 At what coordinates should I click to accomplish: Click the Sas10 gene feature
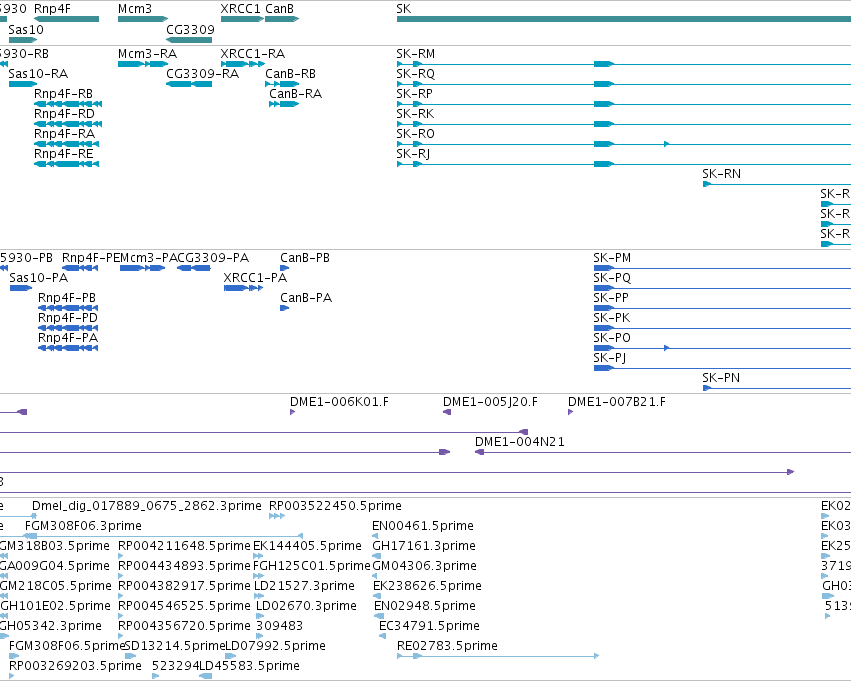tap(23, 40)
